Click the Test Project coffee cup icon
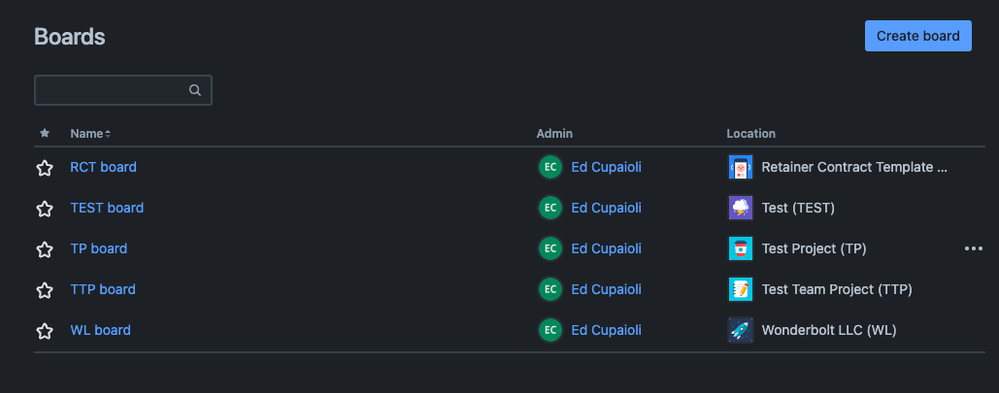 740,248
